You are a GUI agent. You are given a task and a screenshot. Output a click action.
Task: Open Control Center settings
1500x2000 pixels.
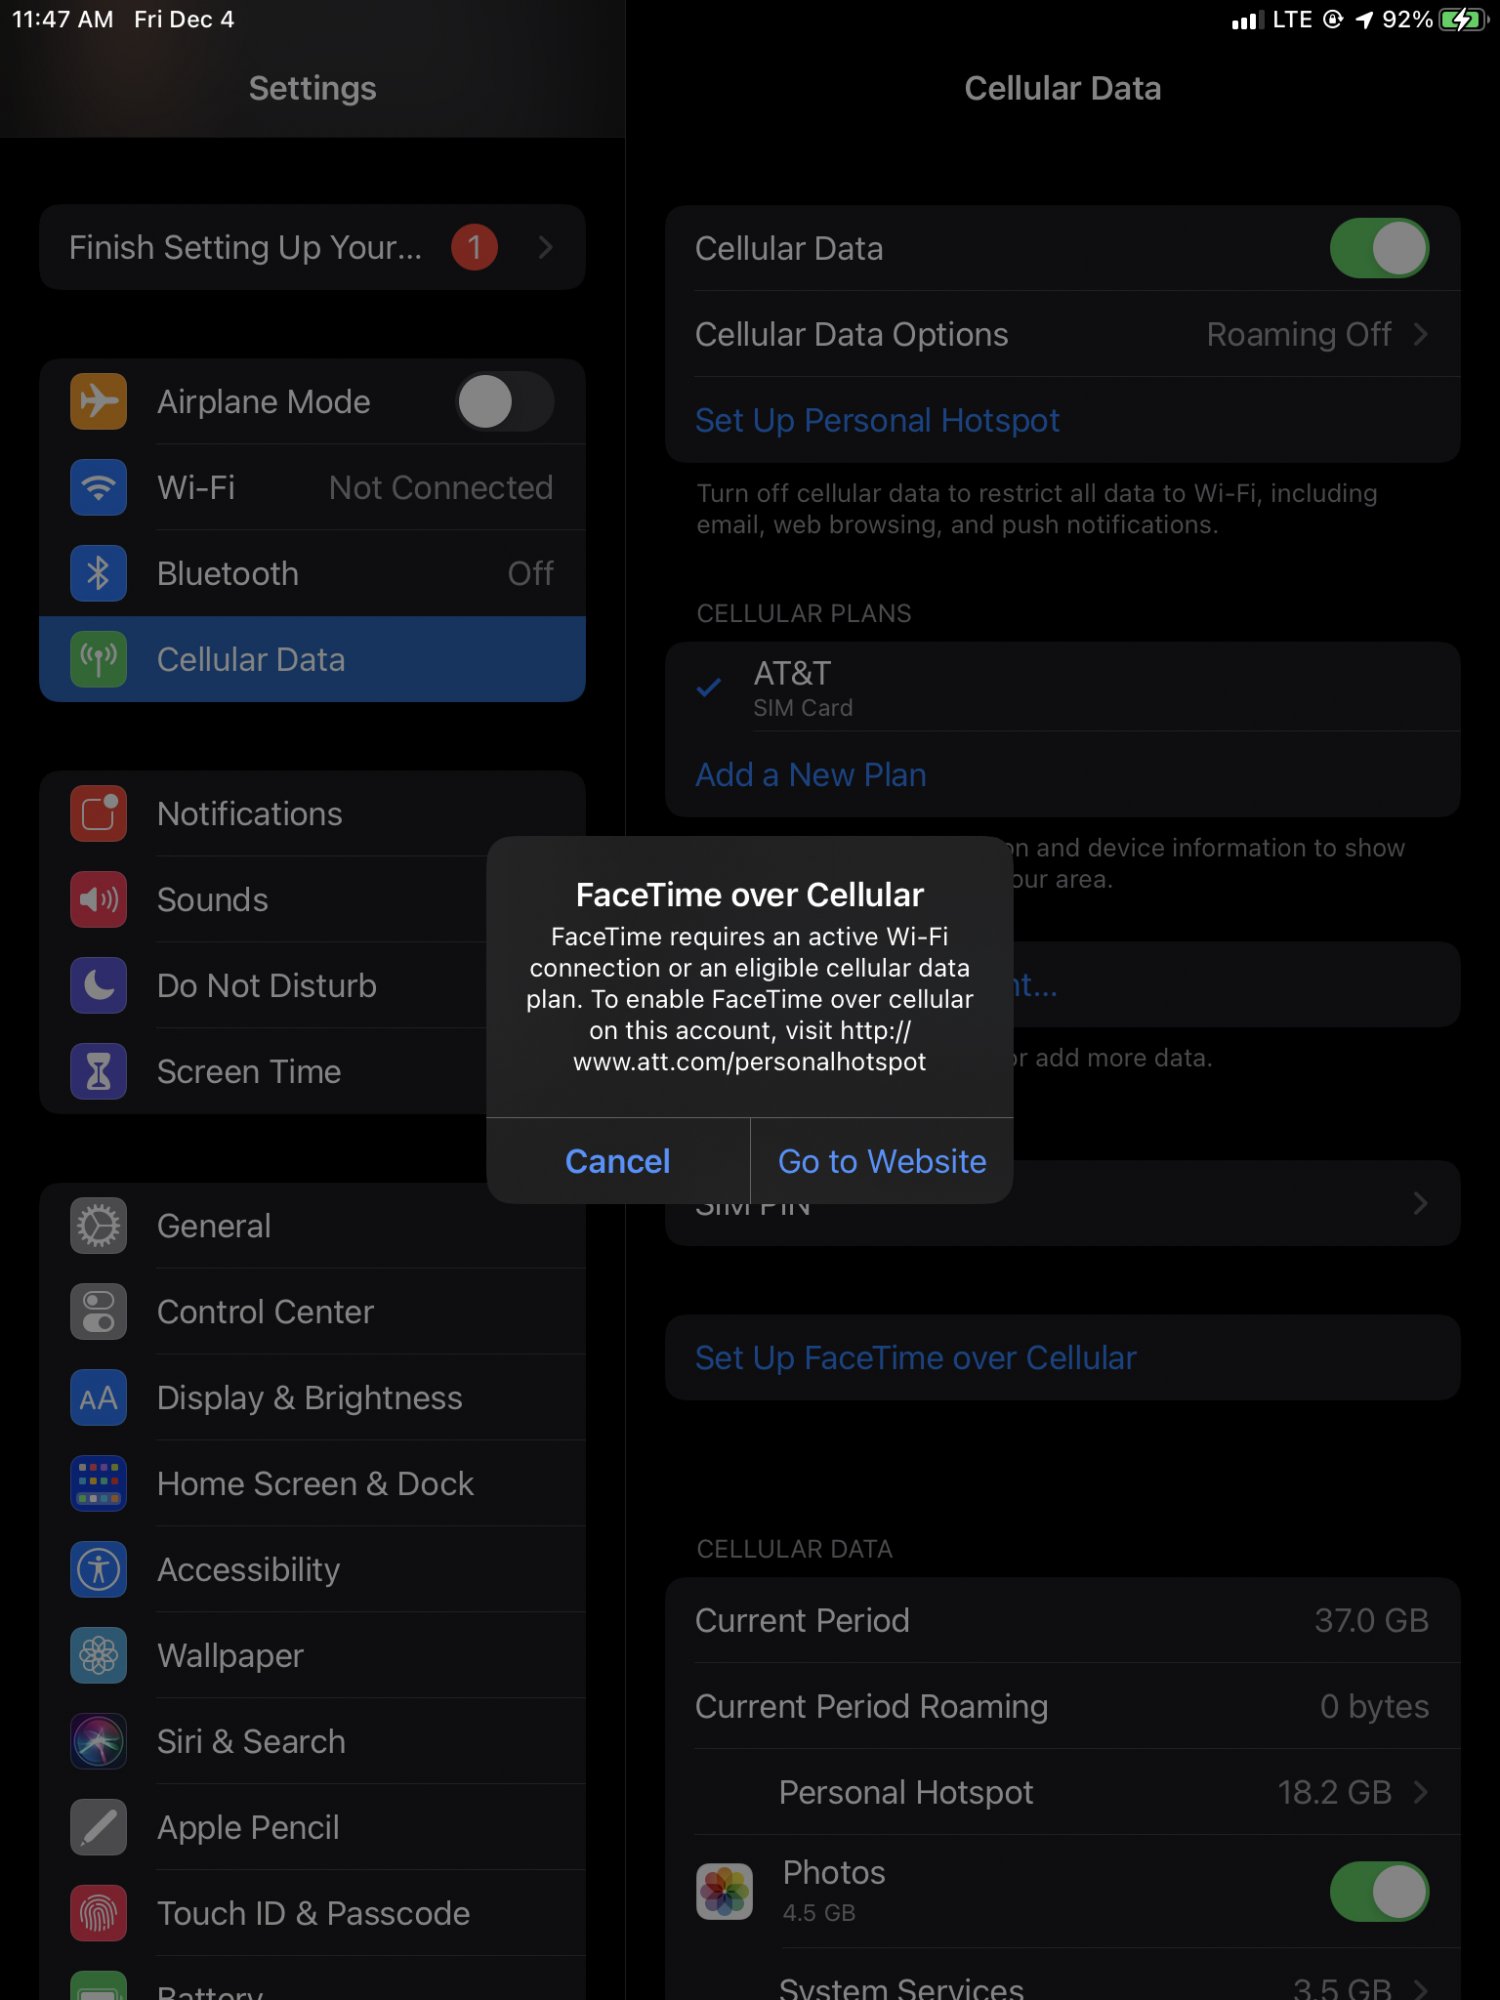(312, 1311)
